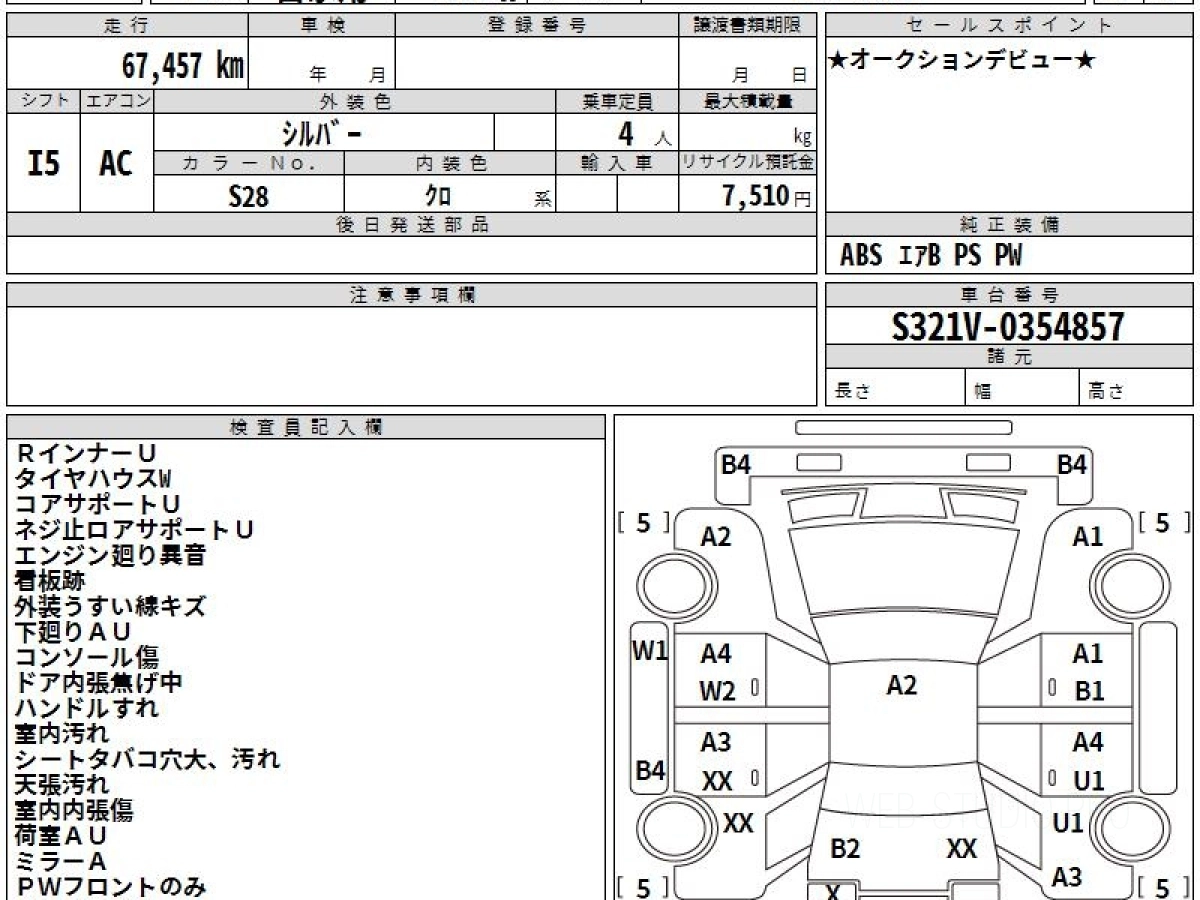Click the note シートタバコ穴大、汚れ
1200x900 pixels.
tap(147, 759)
